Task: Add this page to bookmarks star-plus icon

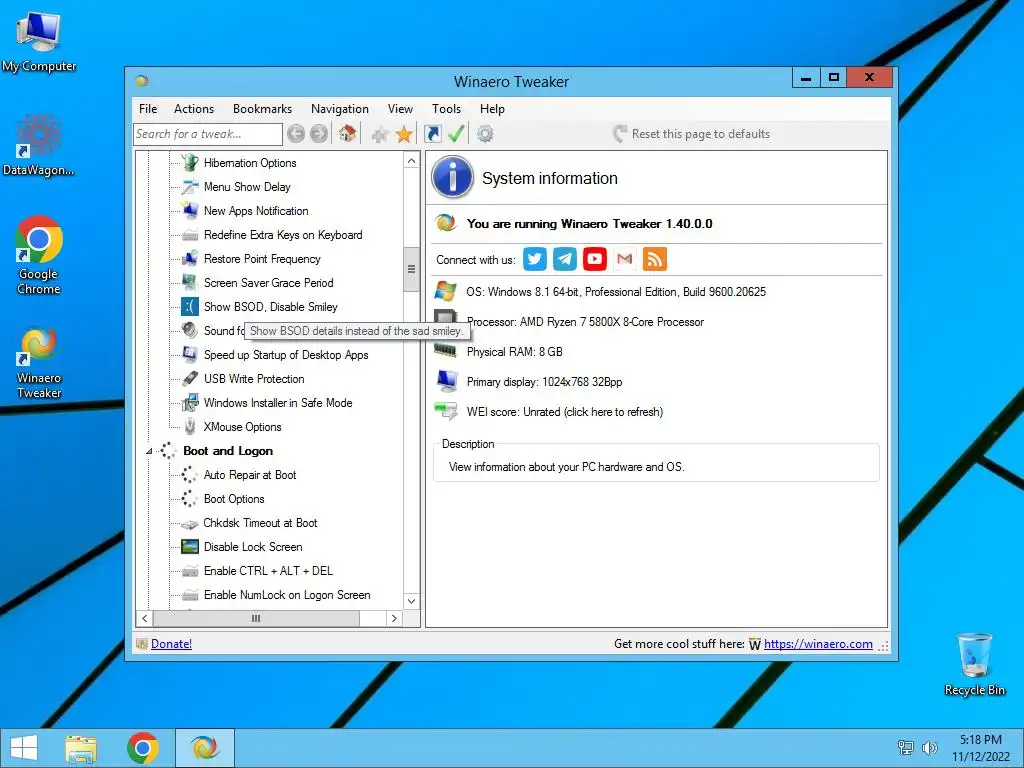Action: click(x=379, y=135)
